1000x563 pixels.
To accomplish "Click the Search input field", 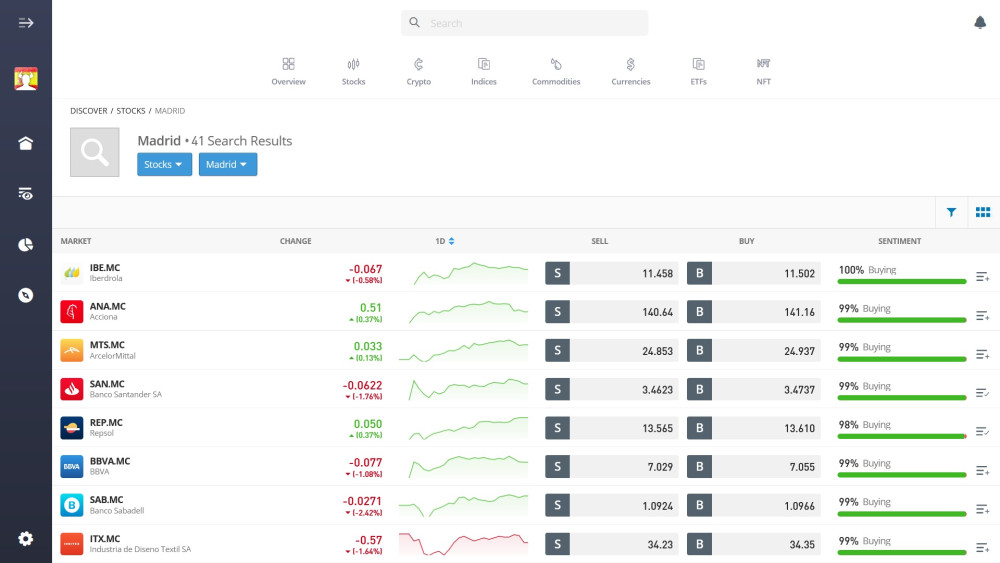I will [x=524, y=23].
